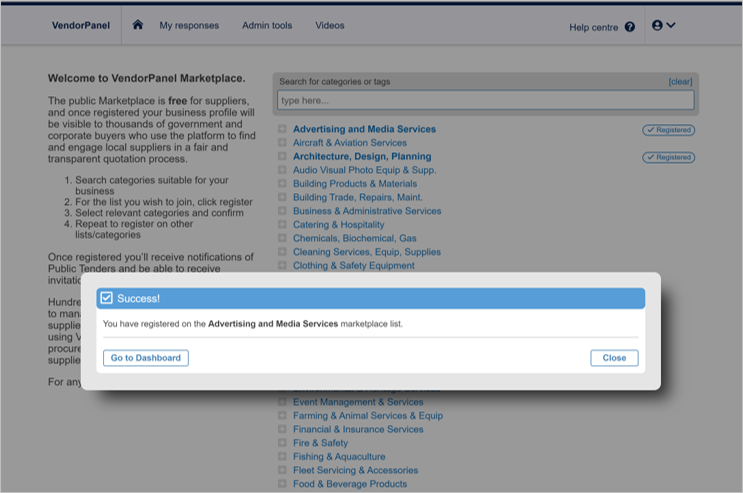Viewport: 743px width, 493px height.
Task: Expand Building Trade, Repairs, Maint. category
Action: point(282,197)
